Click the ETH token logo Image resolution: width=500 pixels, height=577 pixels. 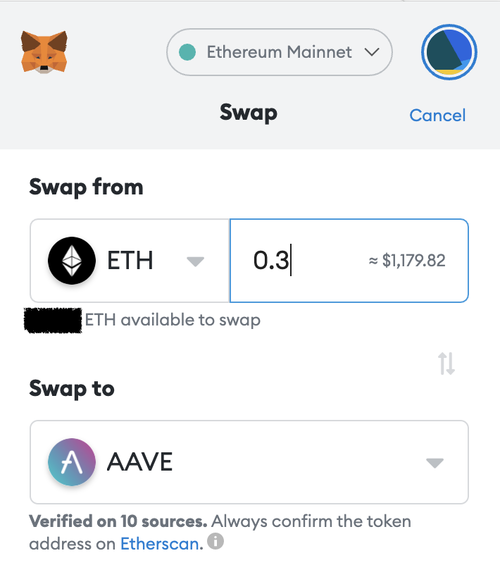(72, 261)
